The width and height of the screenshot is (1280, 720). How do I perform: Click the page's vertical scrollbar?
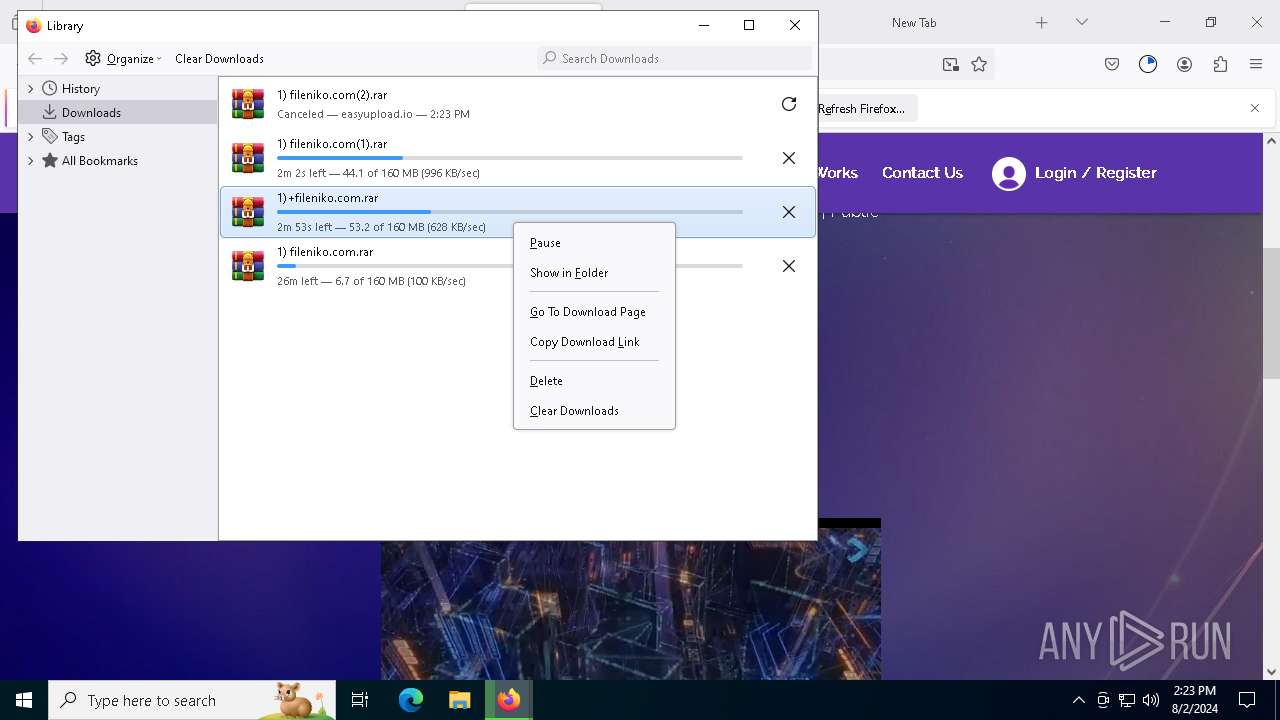[x=1272, y=313]
